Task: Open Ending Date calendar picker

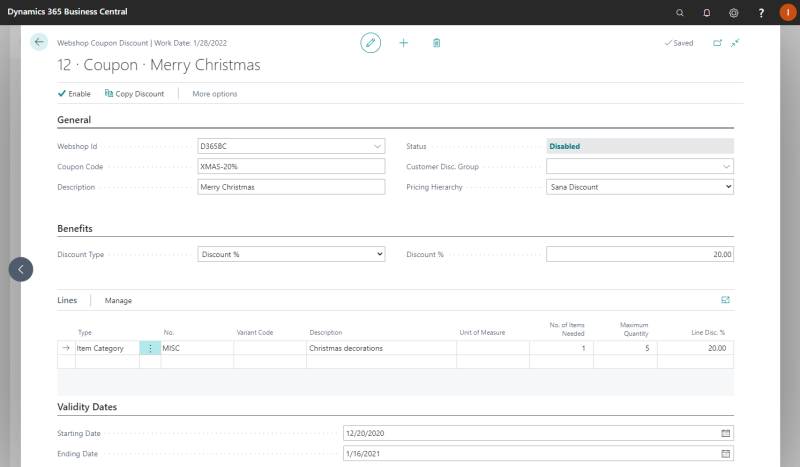Action: (x=726, y=454)
